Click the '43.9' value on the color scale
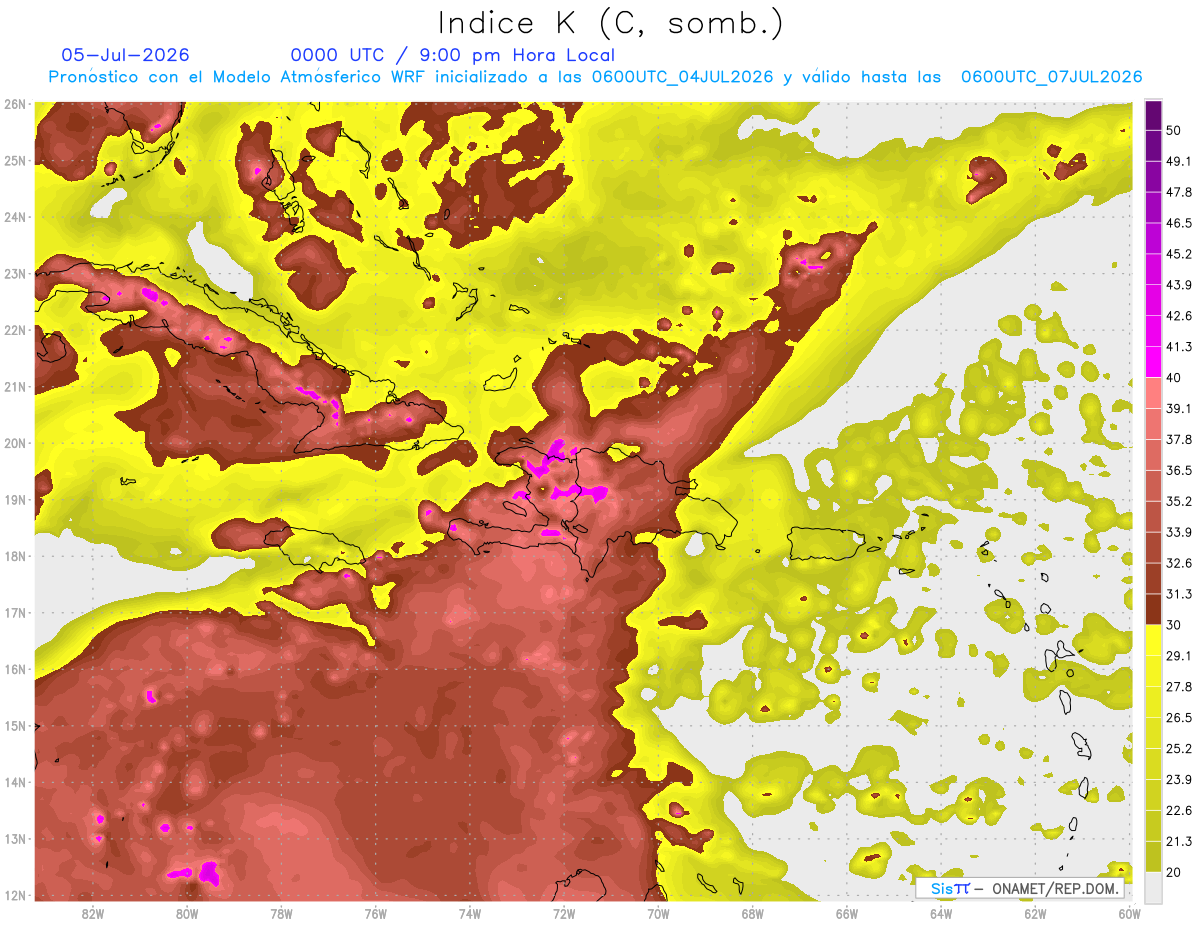Image resolution: width=1200 pixels, height=927 pixels. [x=1178, y=285]
